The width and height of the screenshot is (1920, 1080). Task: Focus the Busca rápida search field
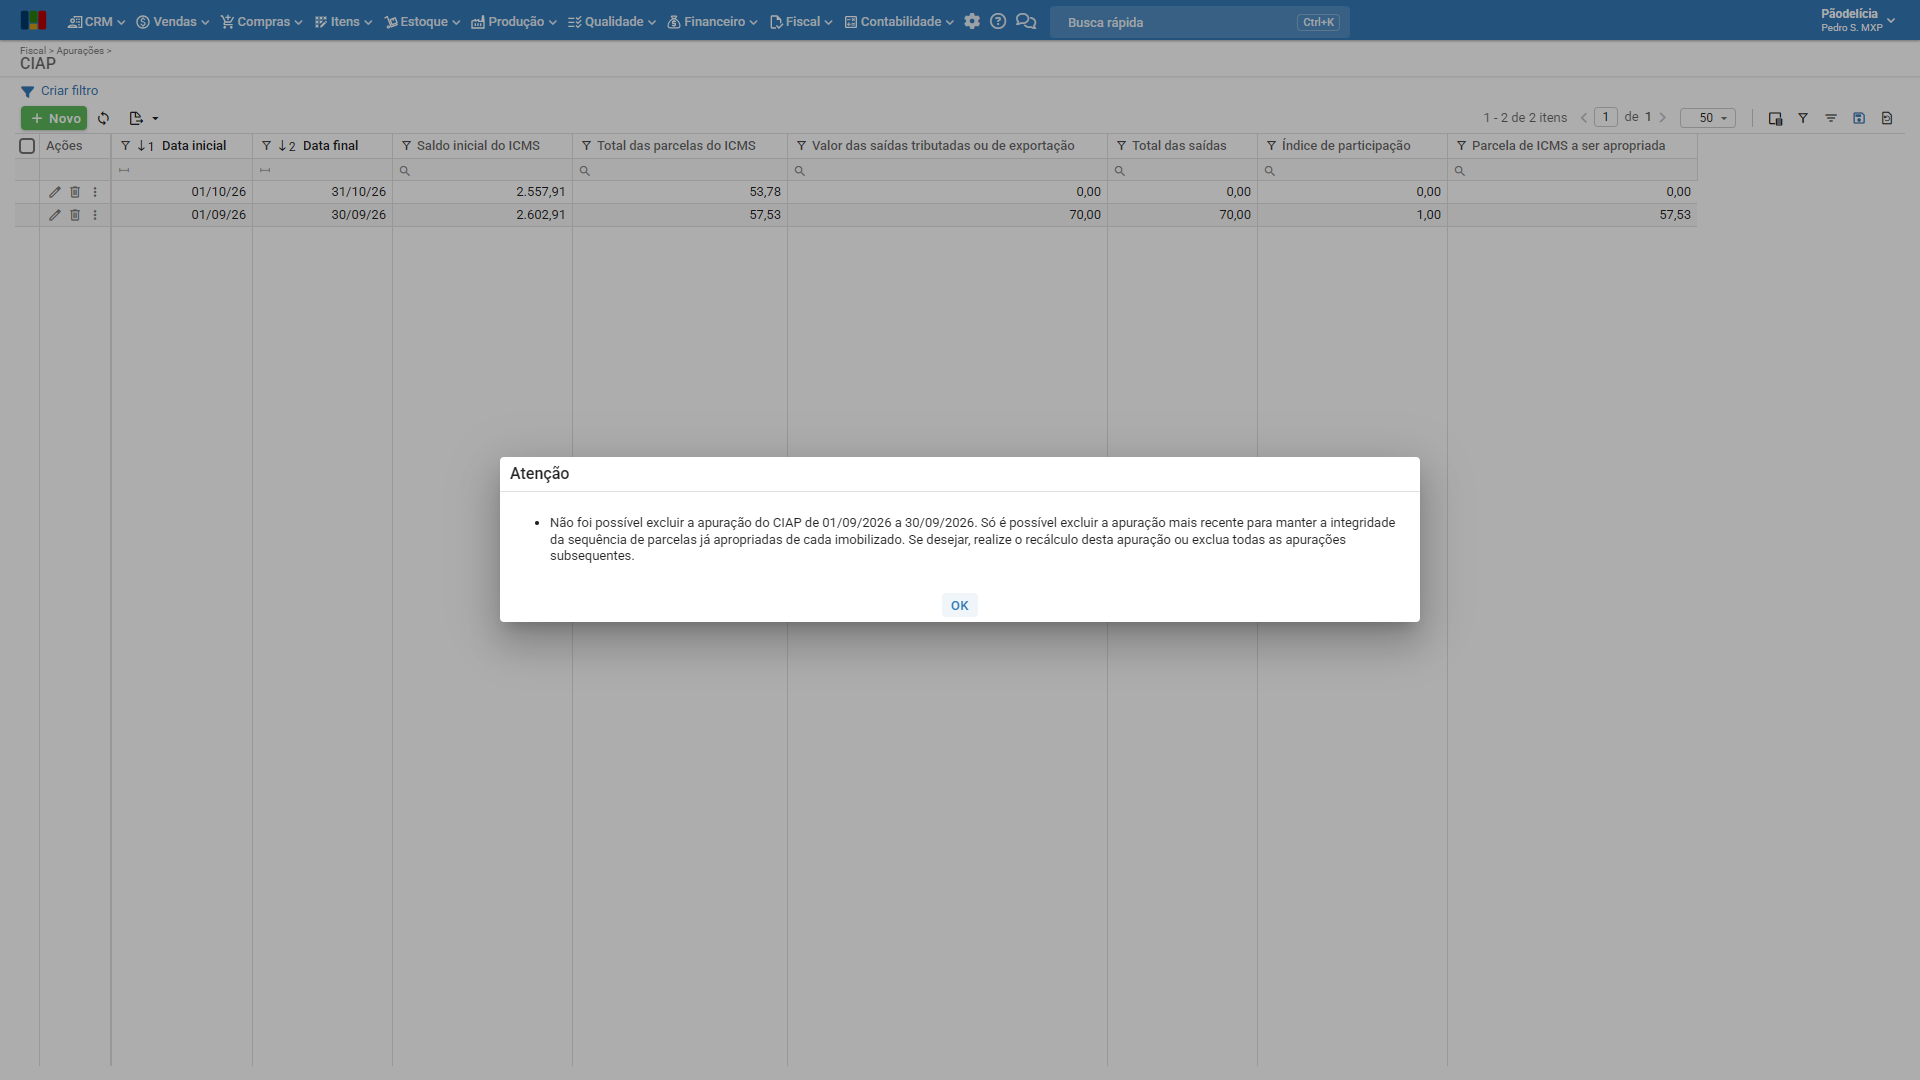pyautogui.click(x=1199, y=22)
